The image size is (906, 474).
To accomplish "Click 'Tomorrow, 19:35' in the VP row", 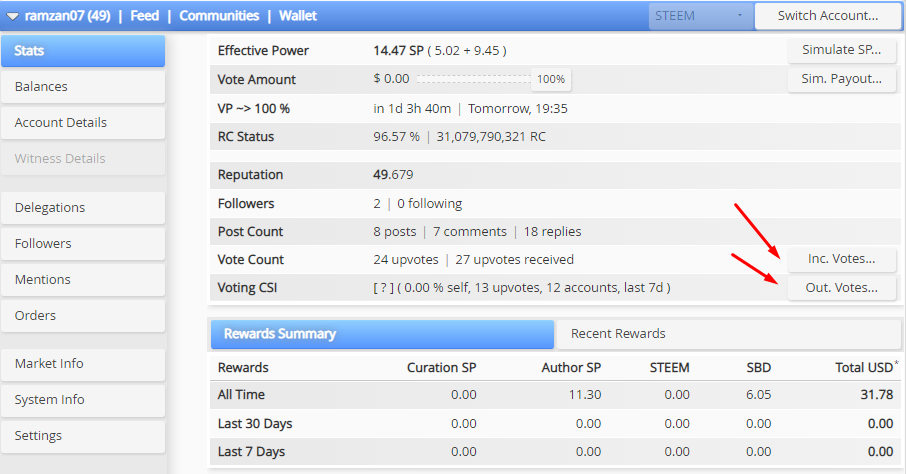I will 518,109.
